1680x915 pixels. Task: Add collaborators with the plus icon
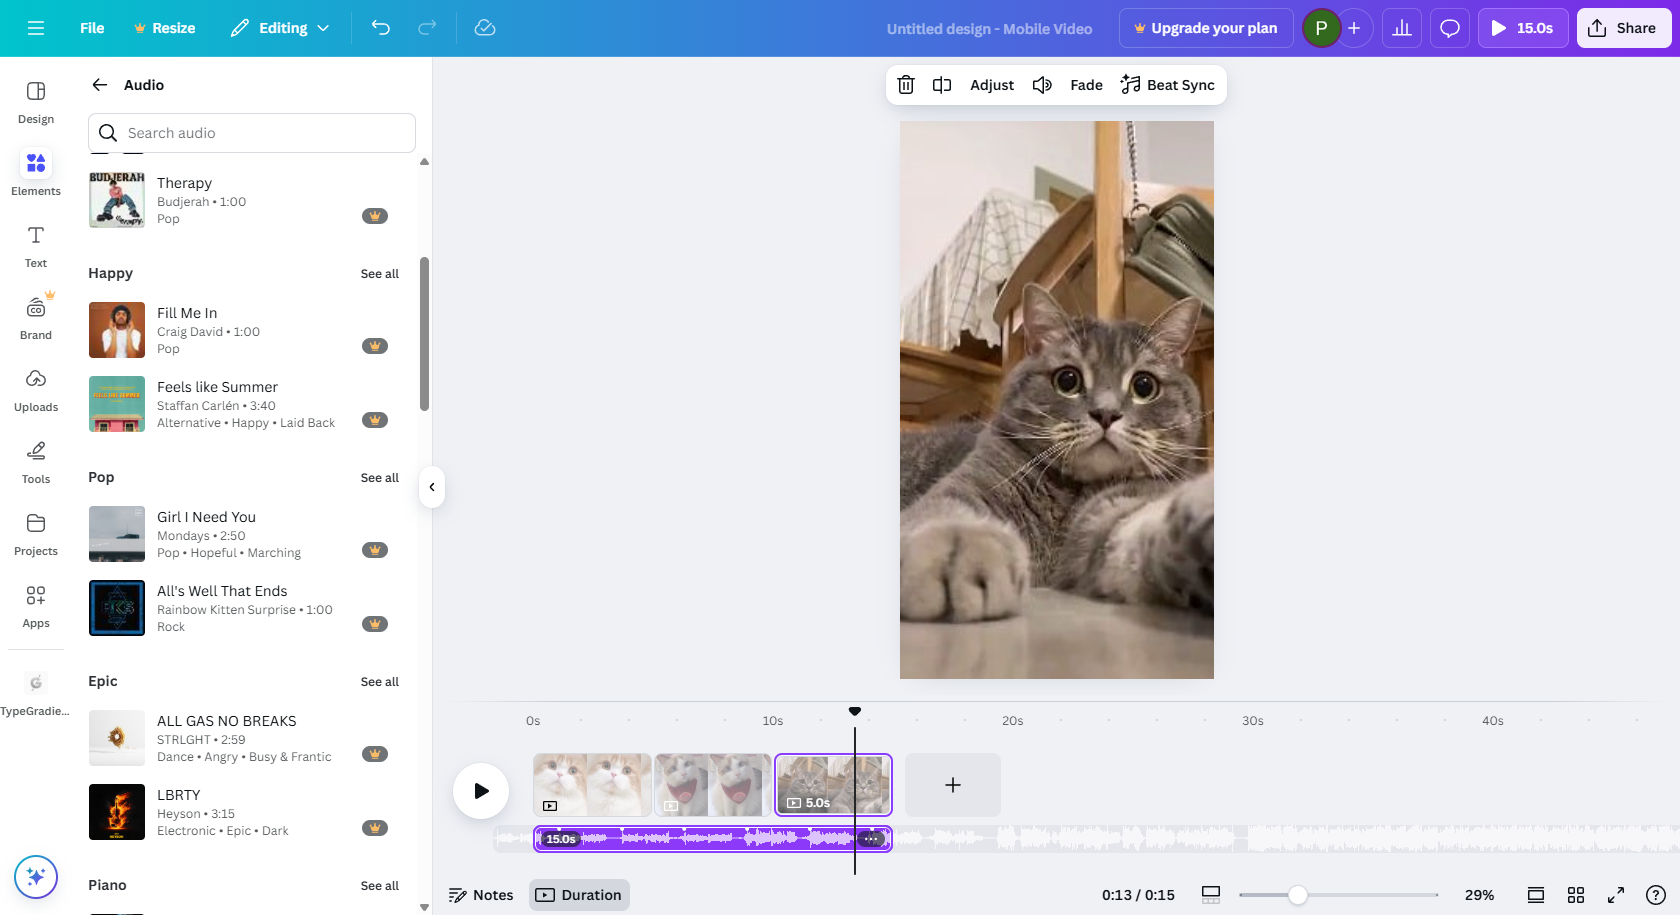click(1354, 28)
